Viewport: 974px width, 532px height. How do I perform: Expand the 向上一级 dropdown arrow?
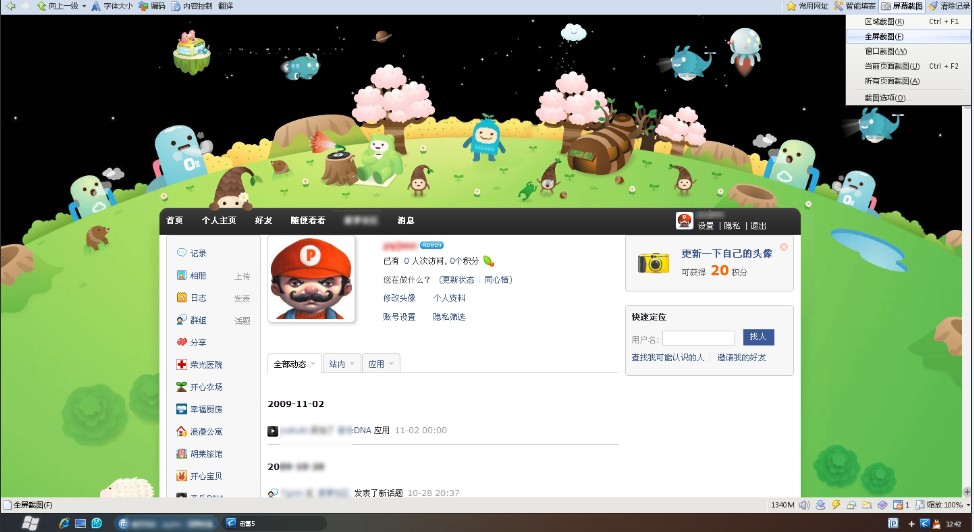84,6
